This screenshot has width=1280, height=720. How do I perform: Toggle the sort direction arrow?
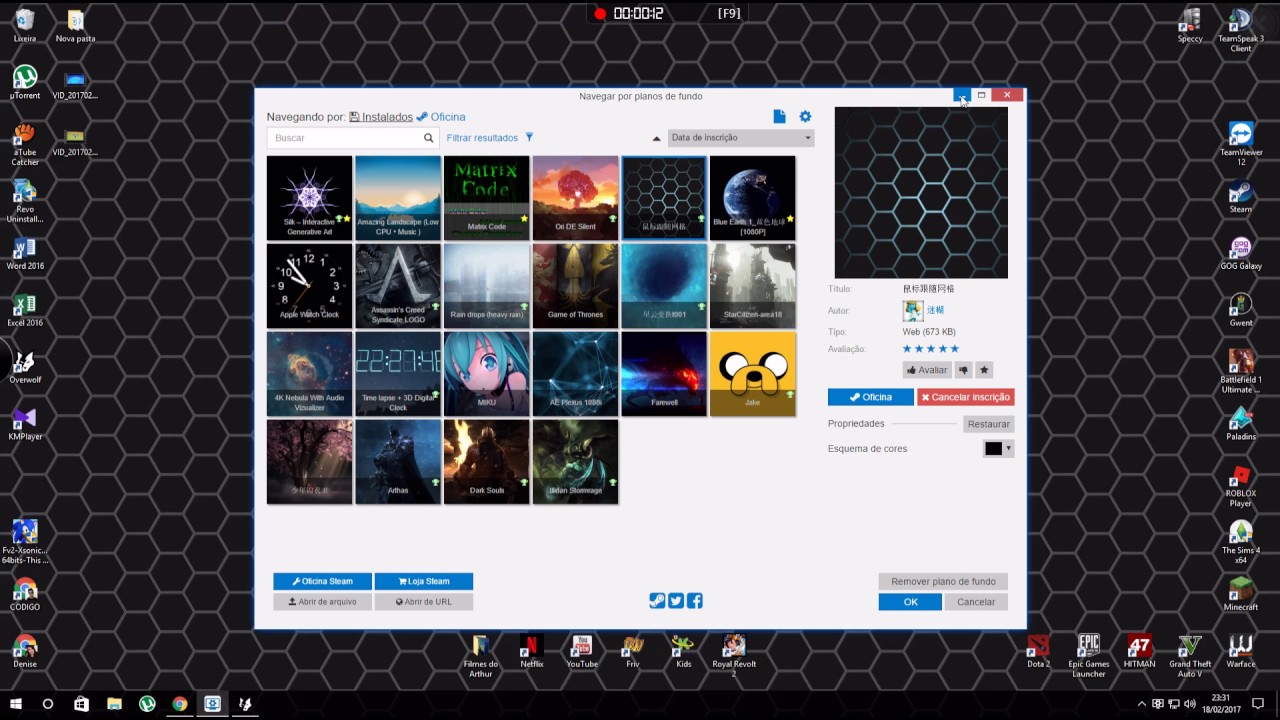click(x=657, y=138)
